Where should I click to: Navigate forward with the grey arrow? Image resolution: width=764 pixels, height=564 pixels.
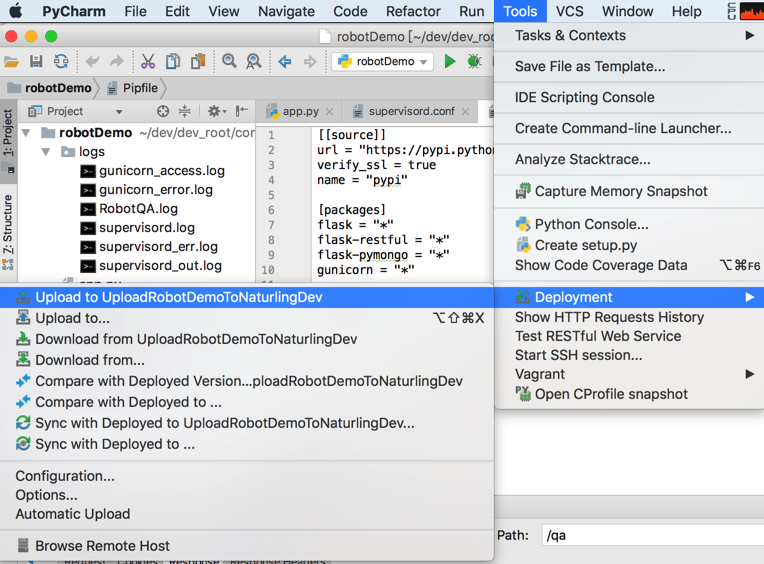click(x=310, y=61)
